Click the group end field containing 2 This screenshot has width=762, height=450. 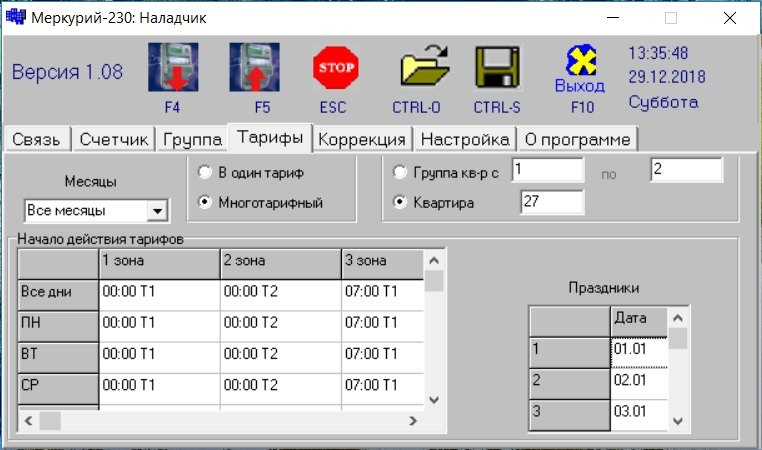pyautogui.click(x=686, y=170)
